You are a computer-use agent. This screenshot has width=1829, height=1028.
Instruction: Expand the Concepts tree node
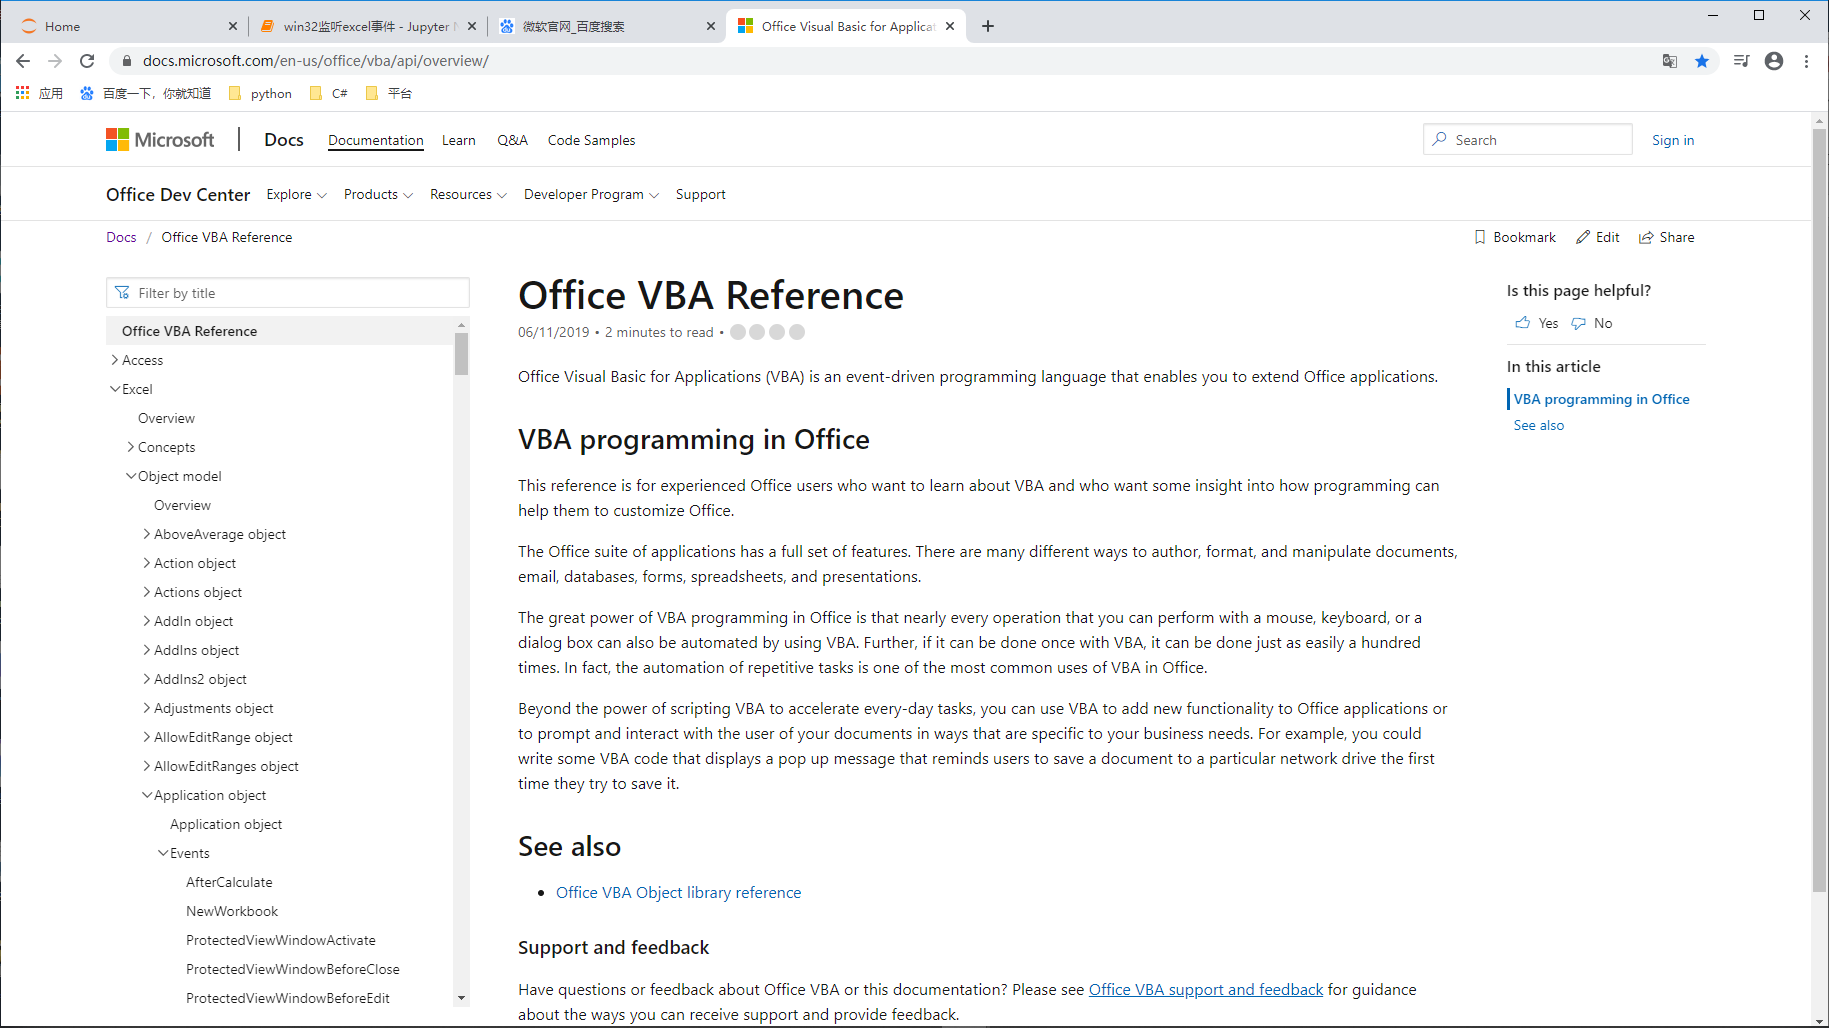click(x=131, y=447)
